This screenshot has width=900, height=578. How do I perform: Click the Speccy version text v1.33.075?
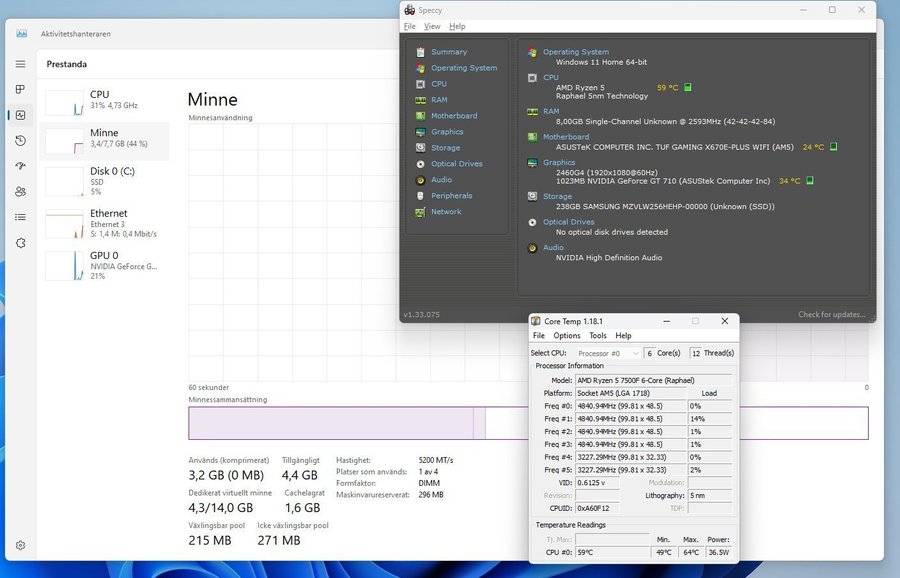[x=421, y=315]
